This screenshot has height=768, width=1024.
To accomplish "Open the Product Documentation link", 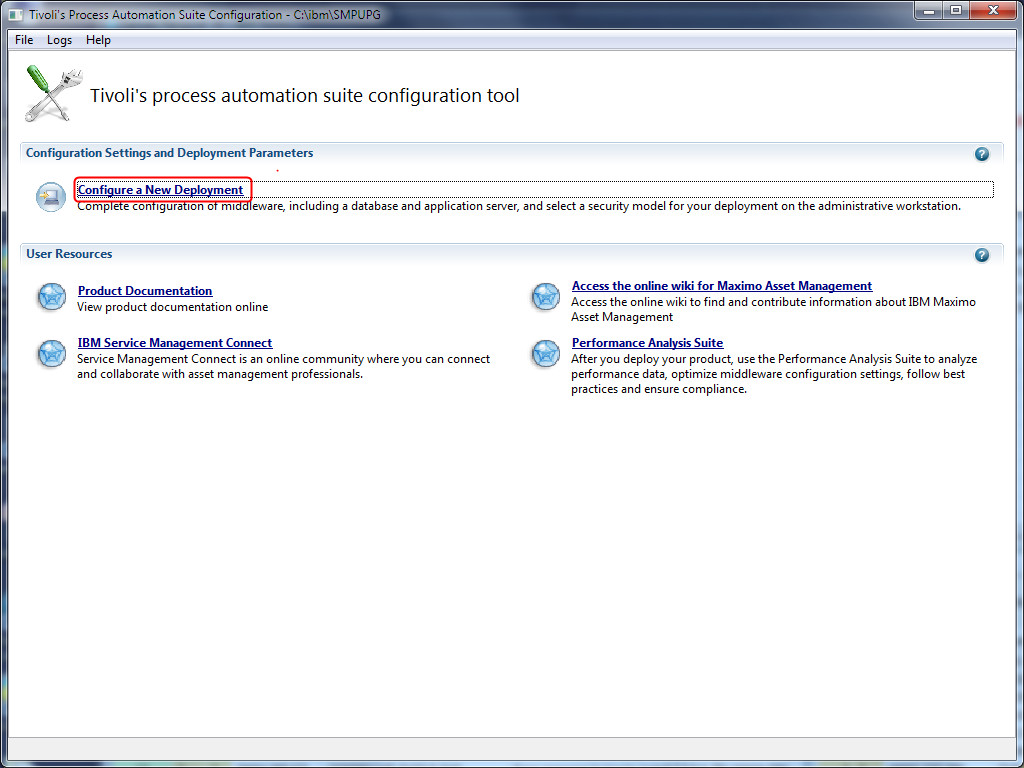I will (145, 291).
